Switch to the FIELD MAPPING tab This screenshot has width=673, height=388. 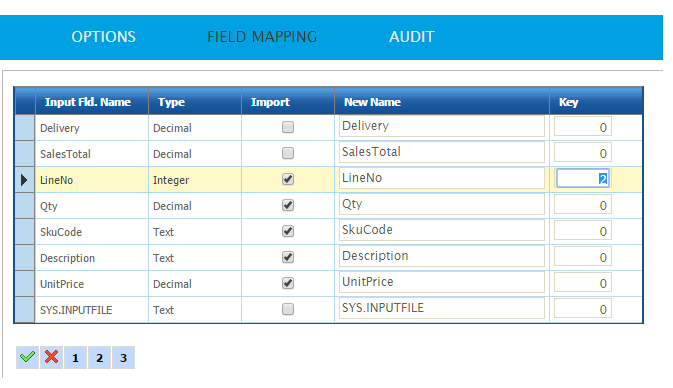262,37
